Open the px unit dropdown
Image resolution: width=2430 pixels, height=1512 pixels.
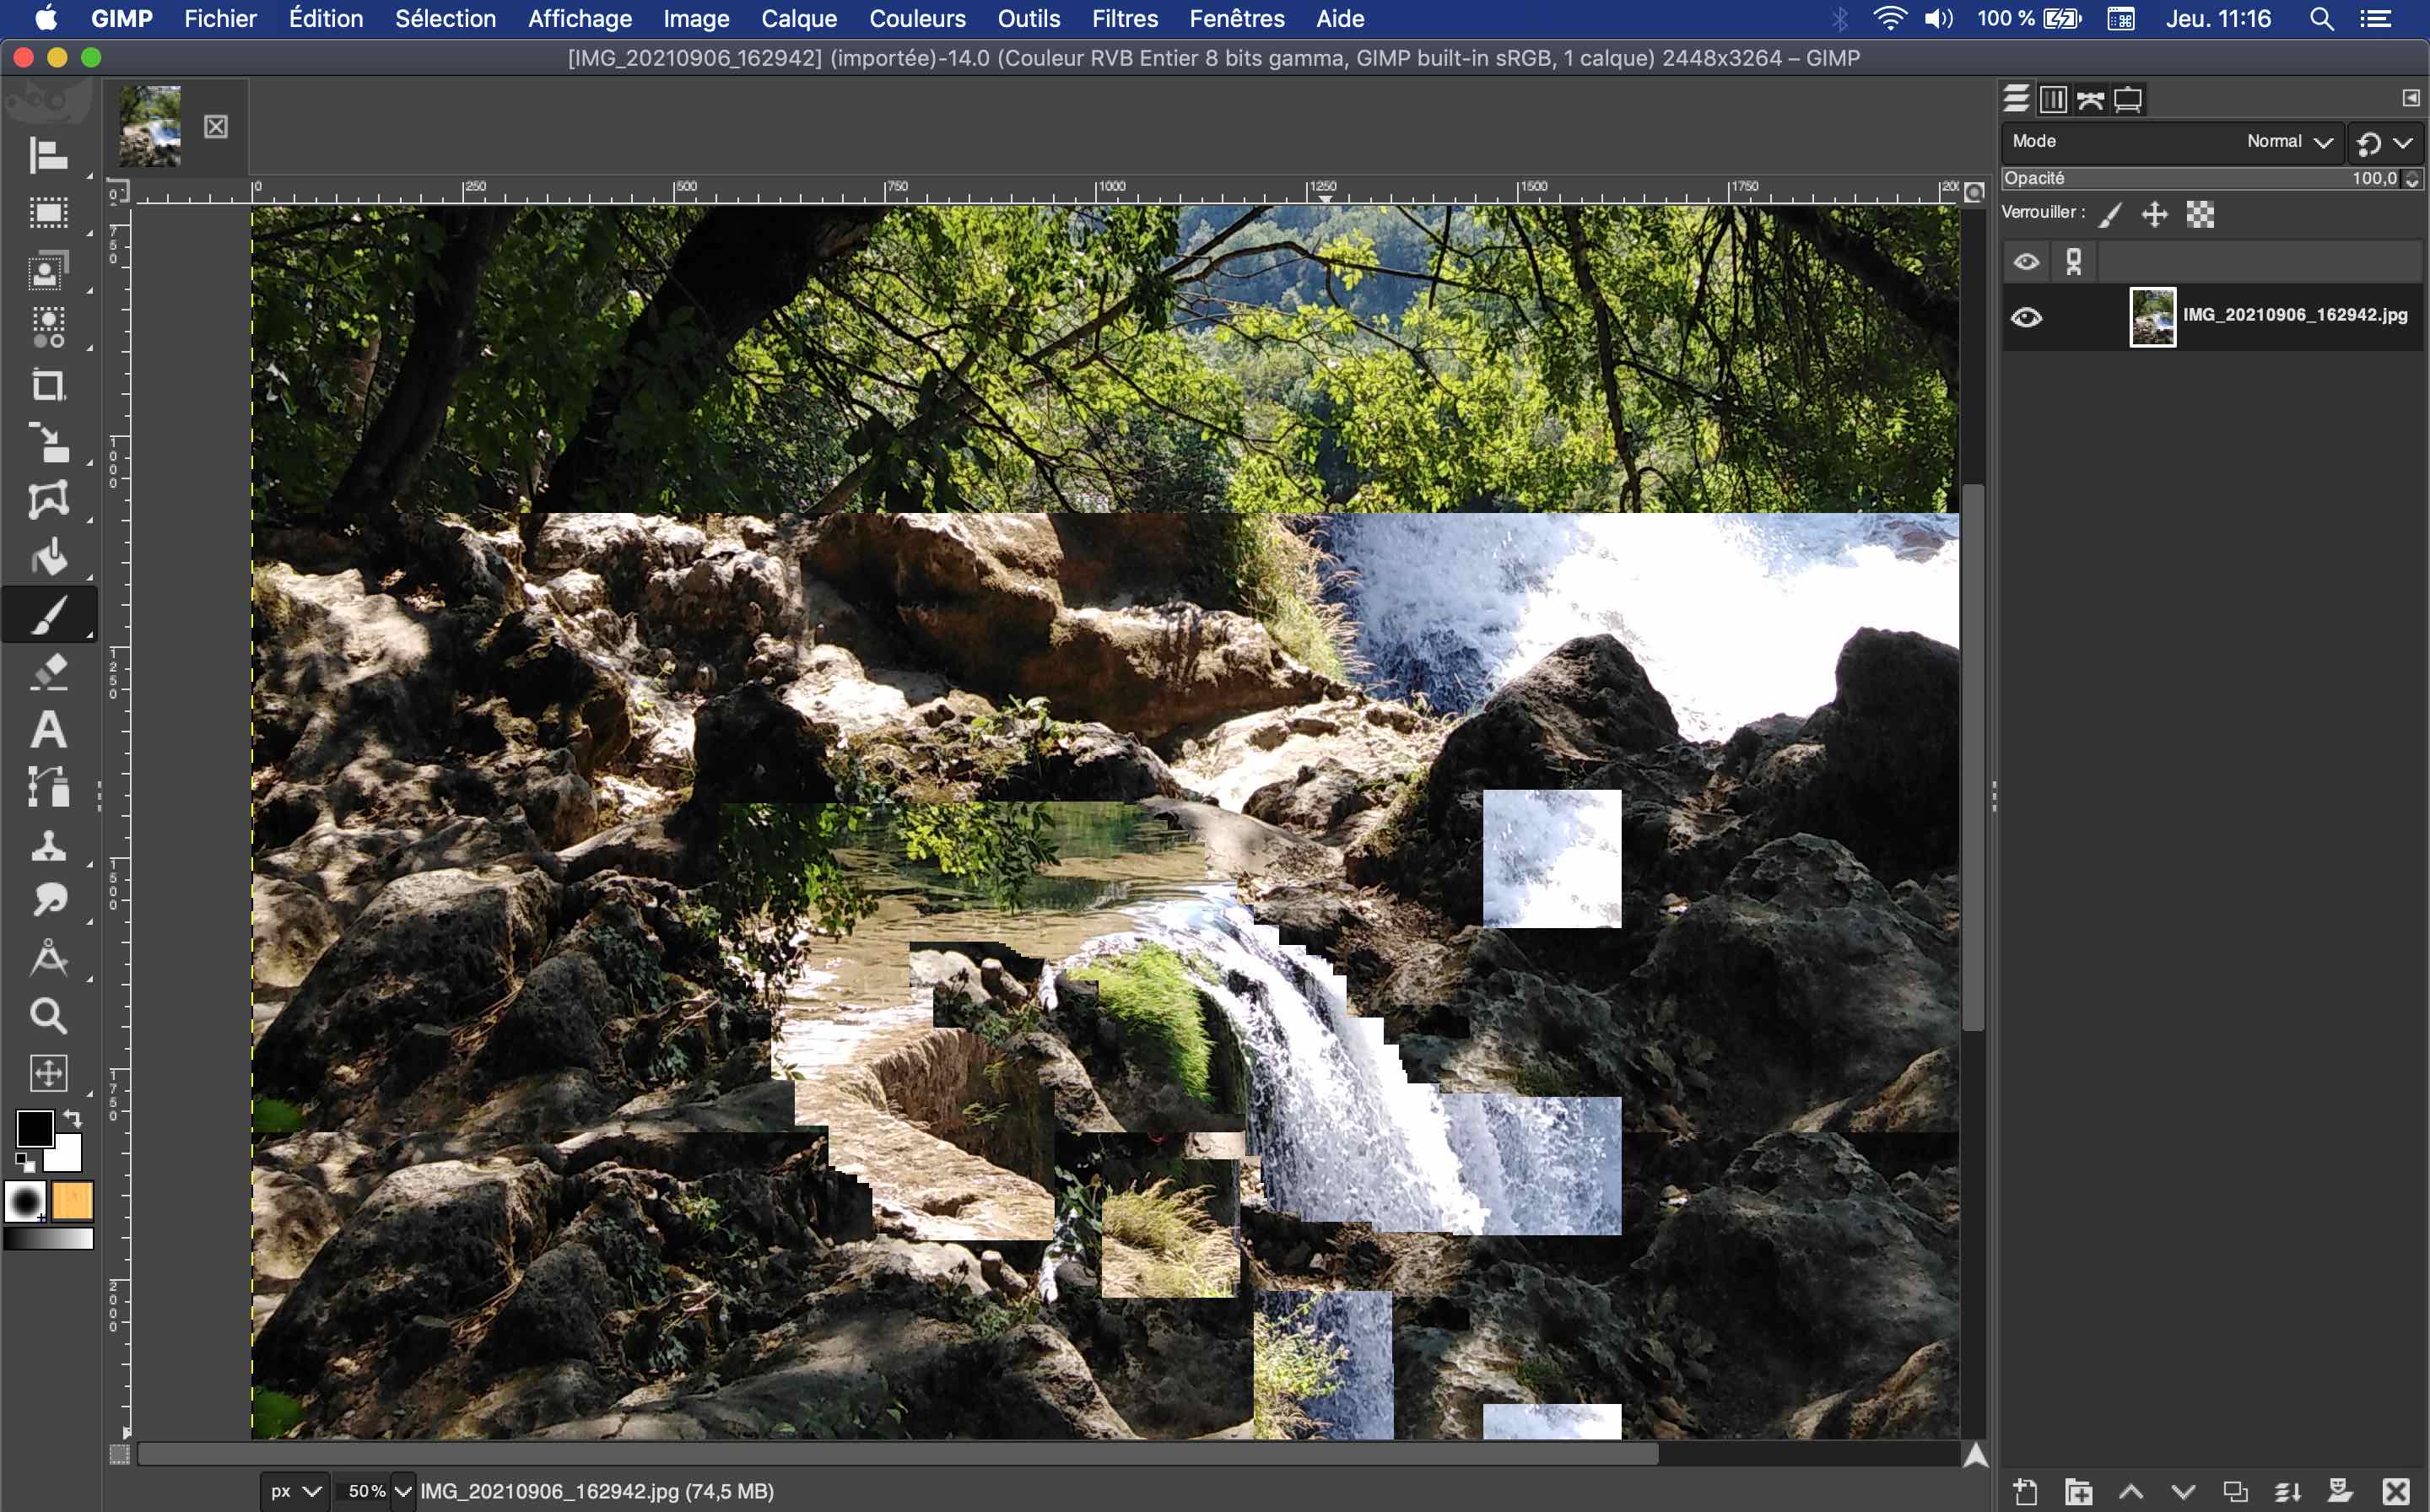pyautogui.click(x=296, y=1491)
